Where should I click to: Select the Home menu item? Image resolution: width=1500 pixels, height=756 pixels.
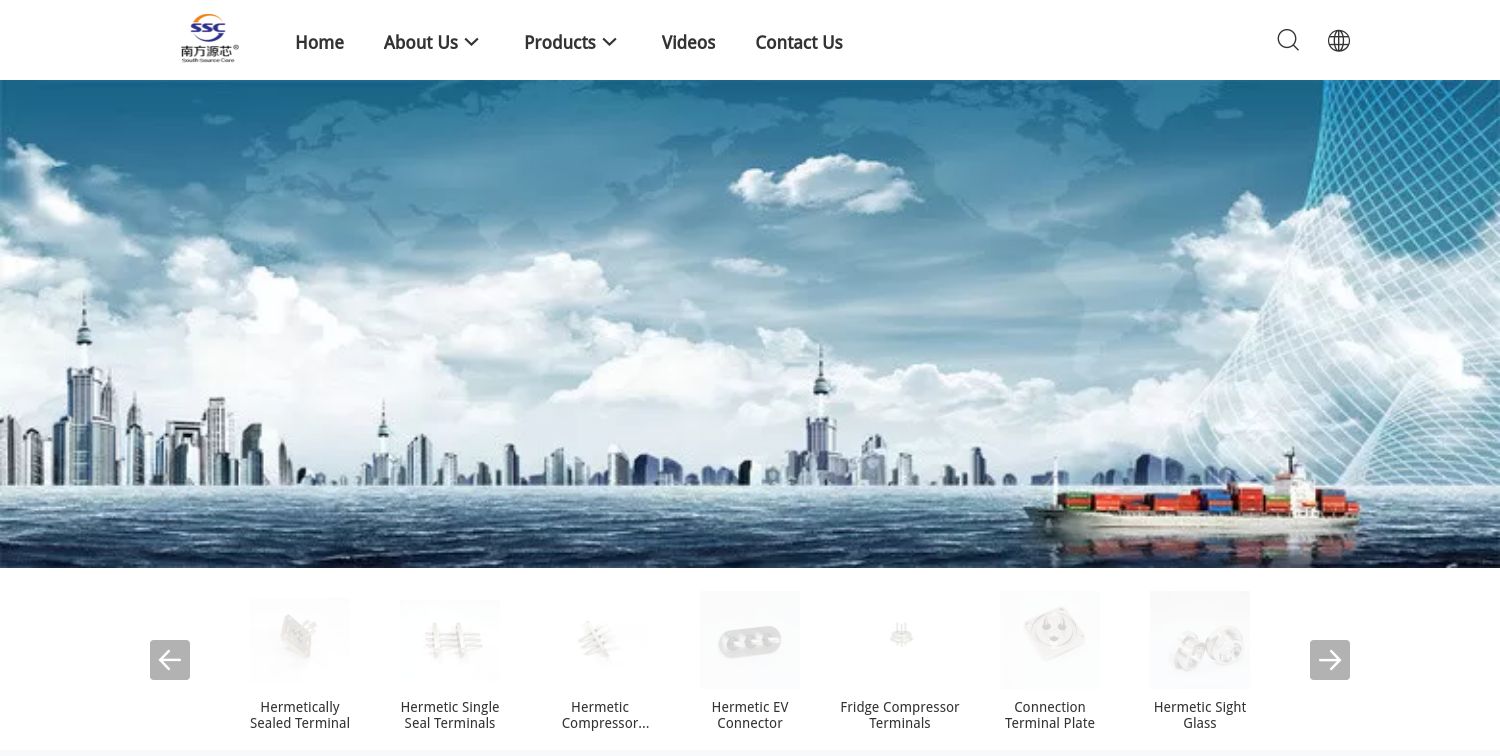[319, 42]
